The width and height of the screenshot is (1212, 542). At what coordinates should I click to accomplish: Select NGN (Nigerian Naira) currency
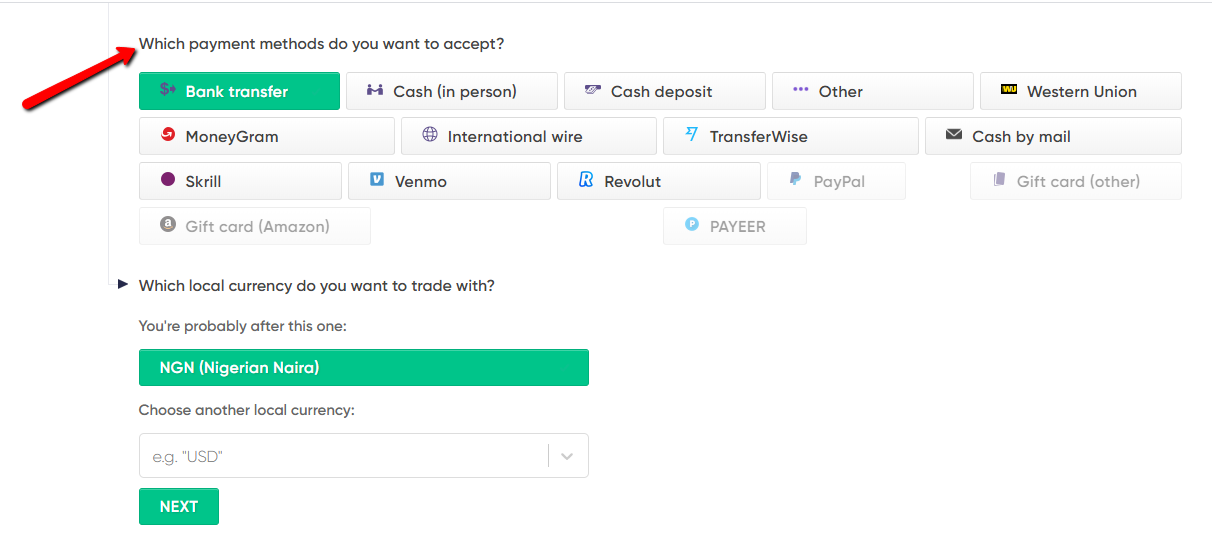(364, 367)
